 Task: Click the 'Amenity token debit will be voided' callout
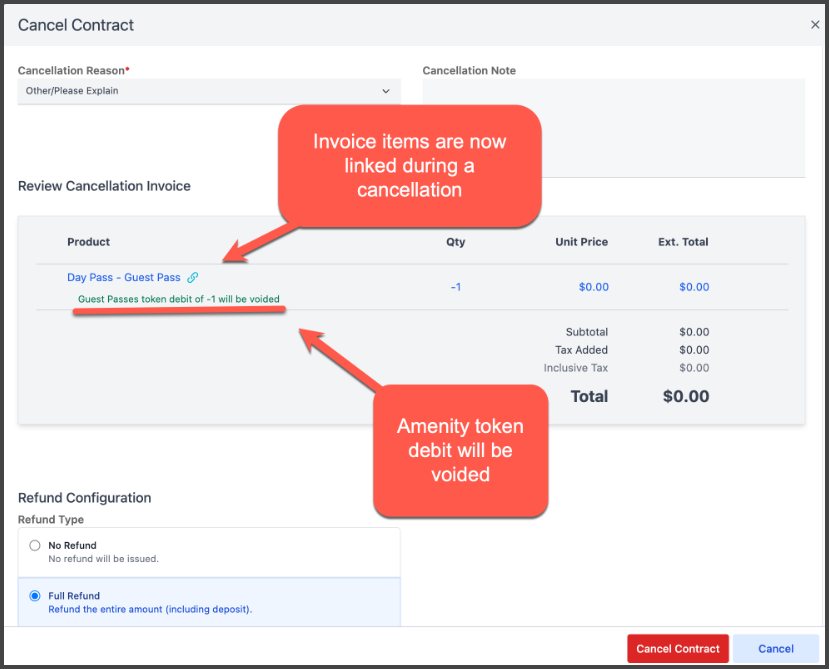[x=460, y=450]
